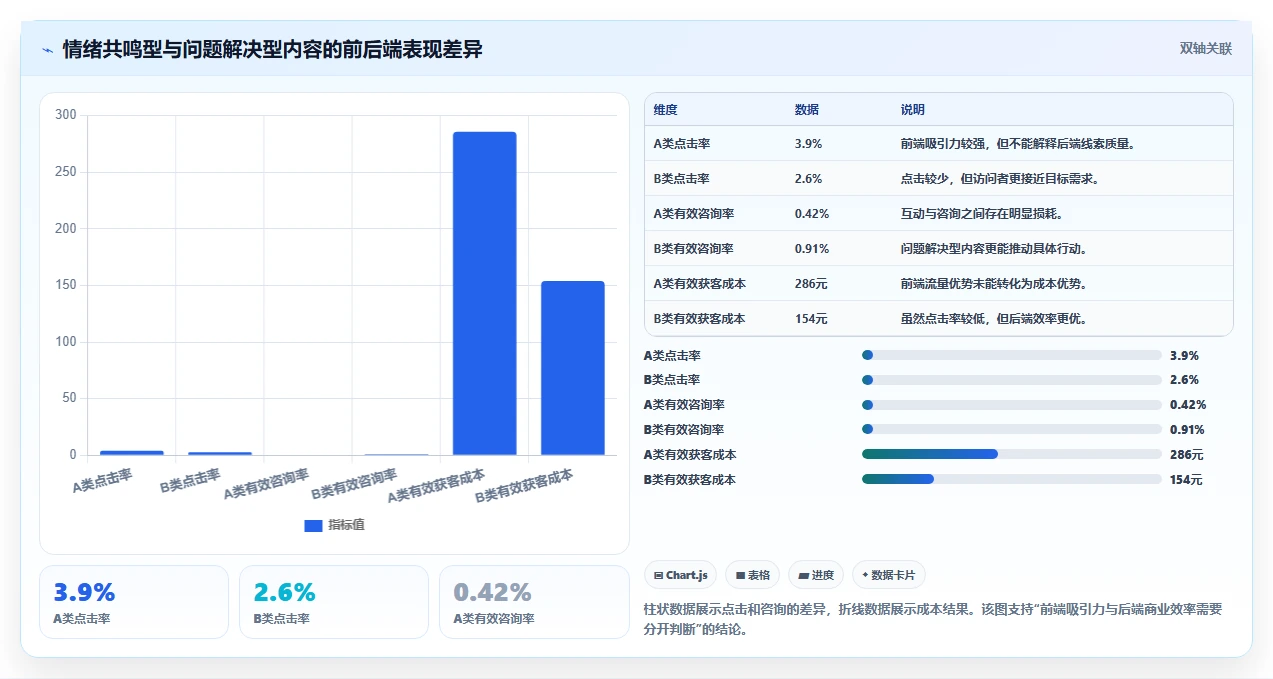The image size is (1273, 679).
Task: Click the B类有效咨询率 progress bar
Action: (1012, 429)
